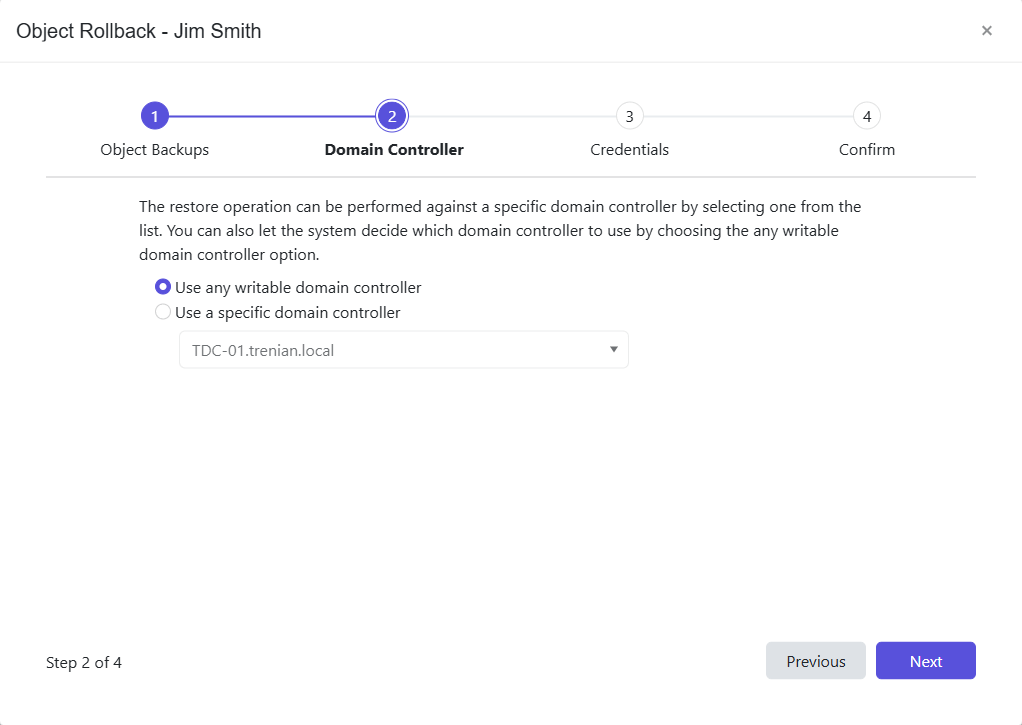
Task: Click the step 3 circle icon
Action: coord(629,115)
